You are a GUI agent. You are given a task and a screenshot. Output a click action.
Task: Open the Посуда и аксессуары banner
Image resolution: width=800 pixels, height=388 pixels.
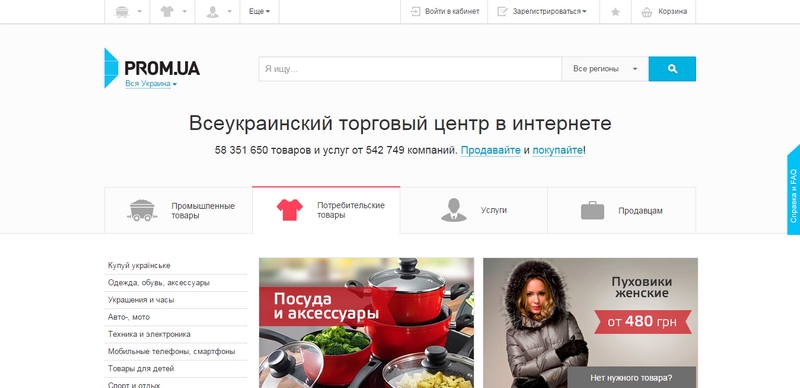click(x=366, y=323)
